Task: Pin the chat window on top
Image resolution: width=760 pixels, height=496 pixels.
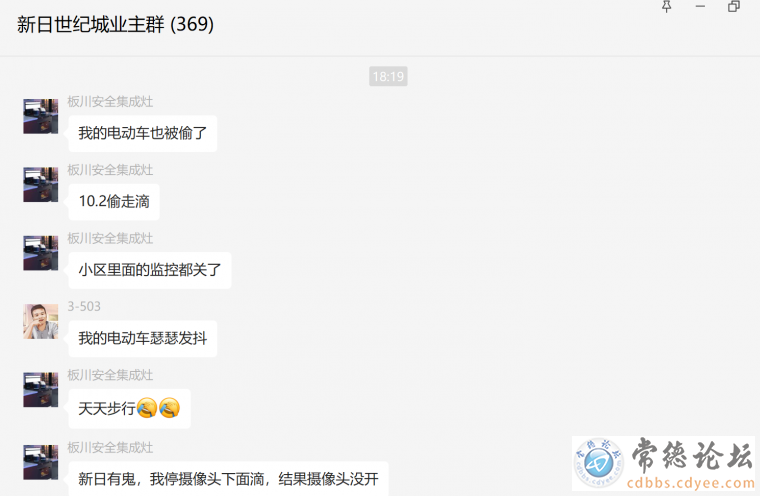Action: tap(667, 6)
